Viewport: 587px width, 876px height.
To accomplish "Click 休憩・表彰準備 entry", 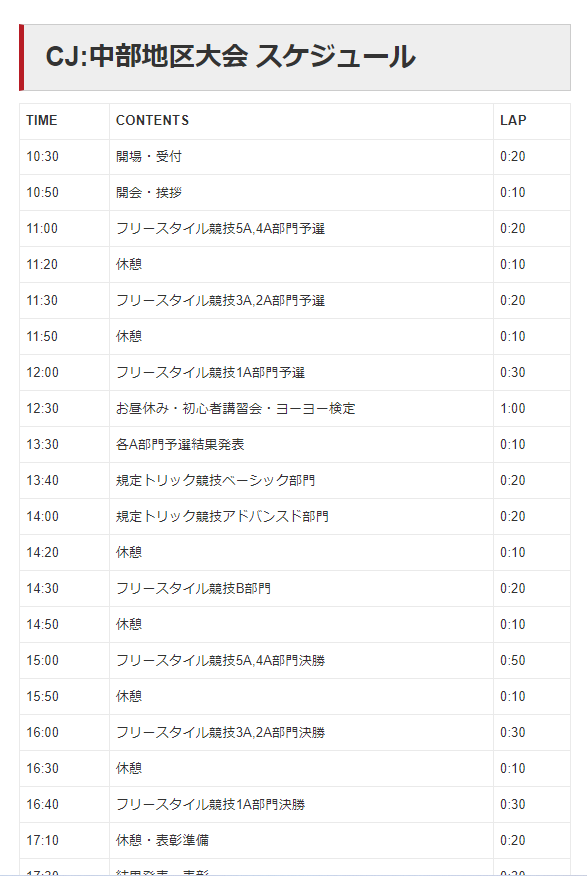I will point(162,841).
